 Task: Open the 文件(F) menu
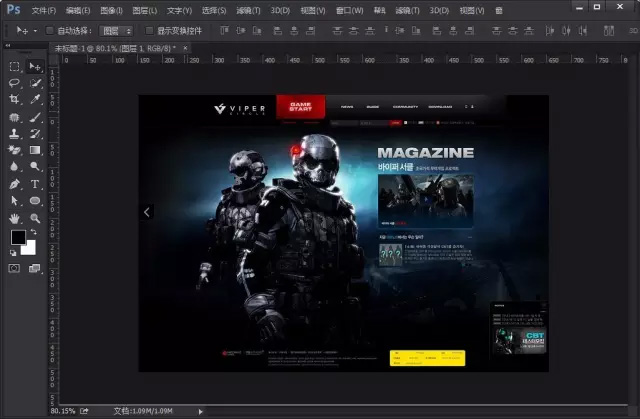click(44, 11)
